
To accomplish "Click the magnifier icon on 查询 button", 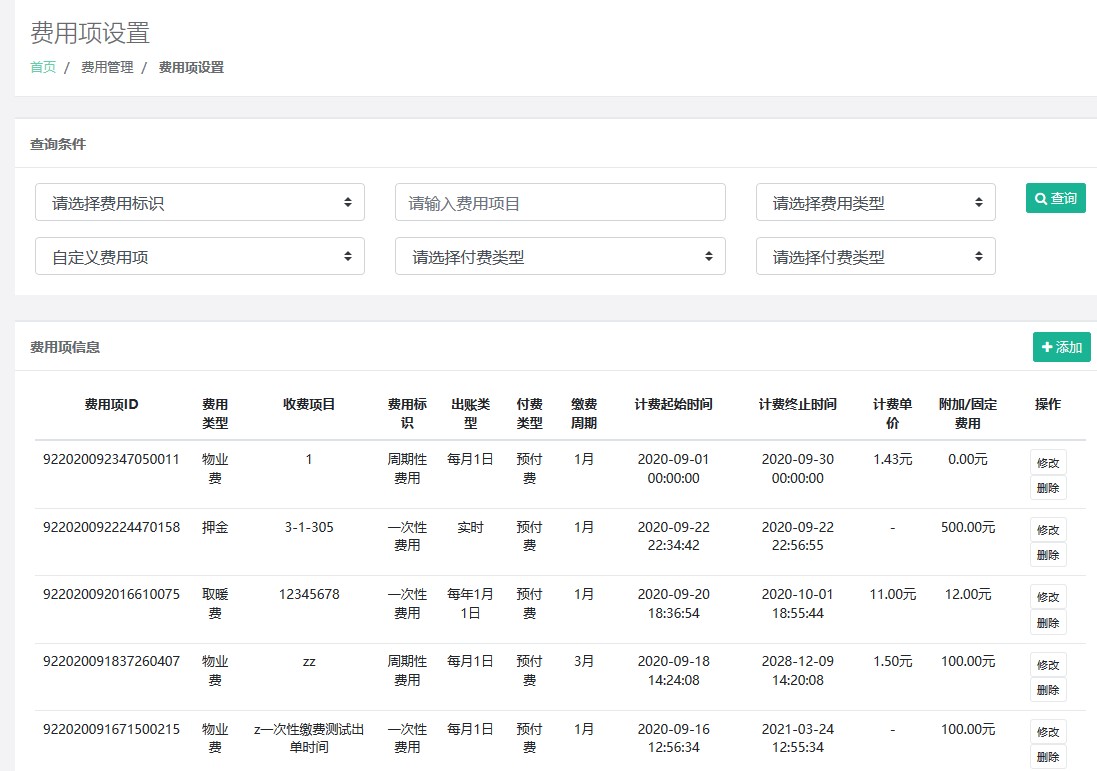I will 1041,199.
